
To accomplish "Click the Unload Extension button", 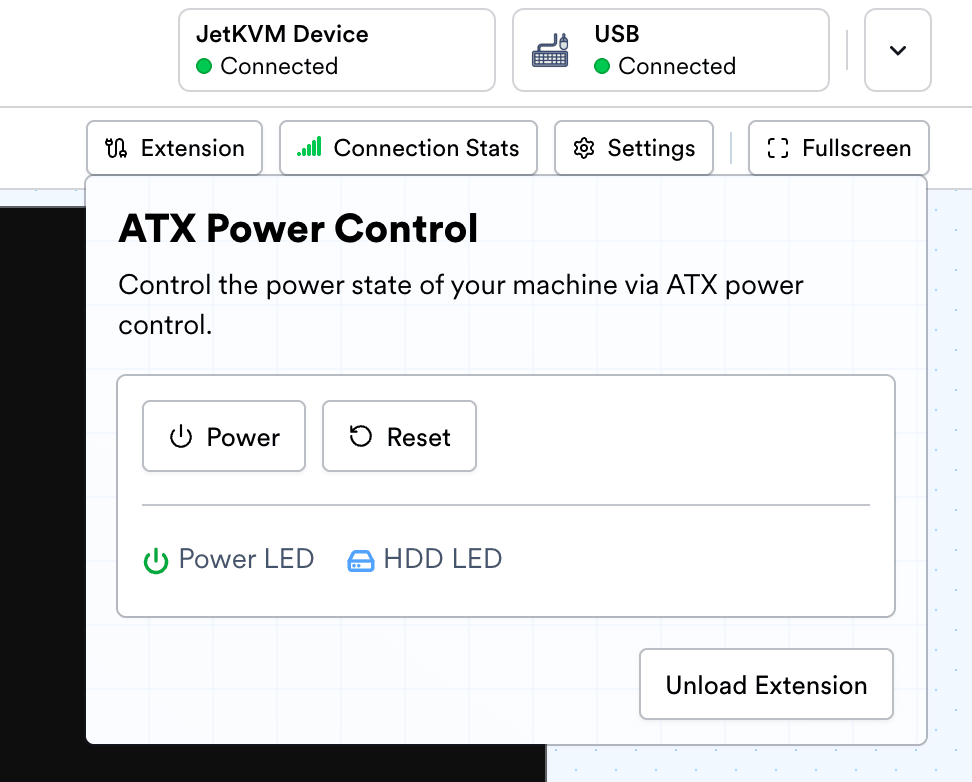I will [766, 685].
